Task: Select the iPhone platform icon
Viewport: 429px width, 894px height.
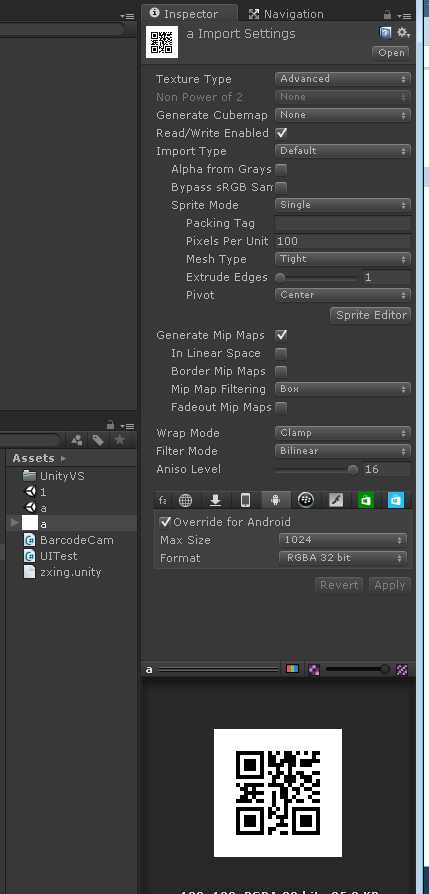Action: [x=245, y=500]
